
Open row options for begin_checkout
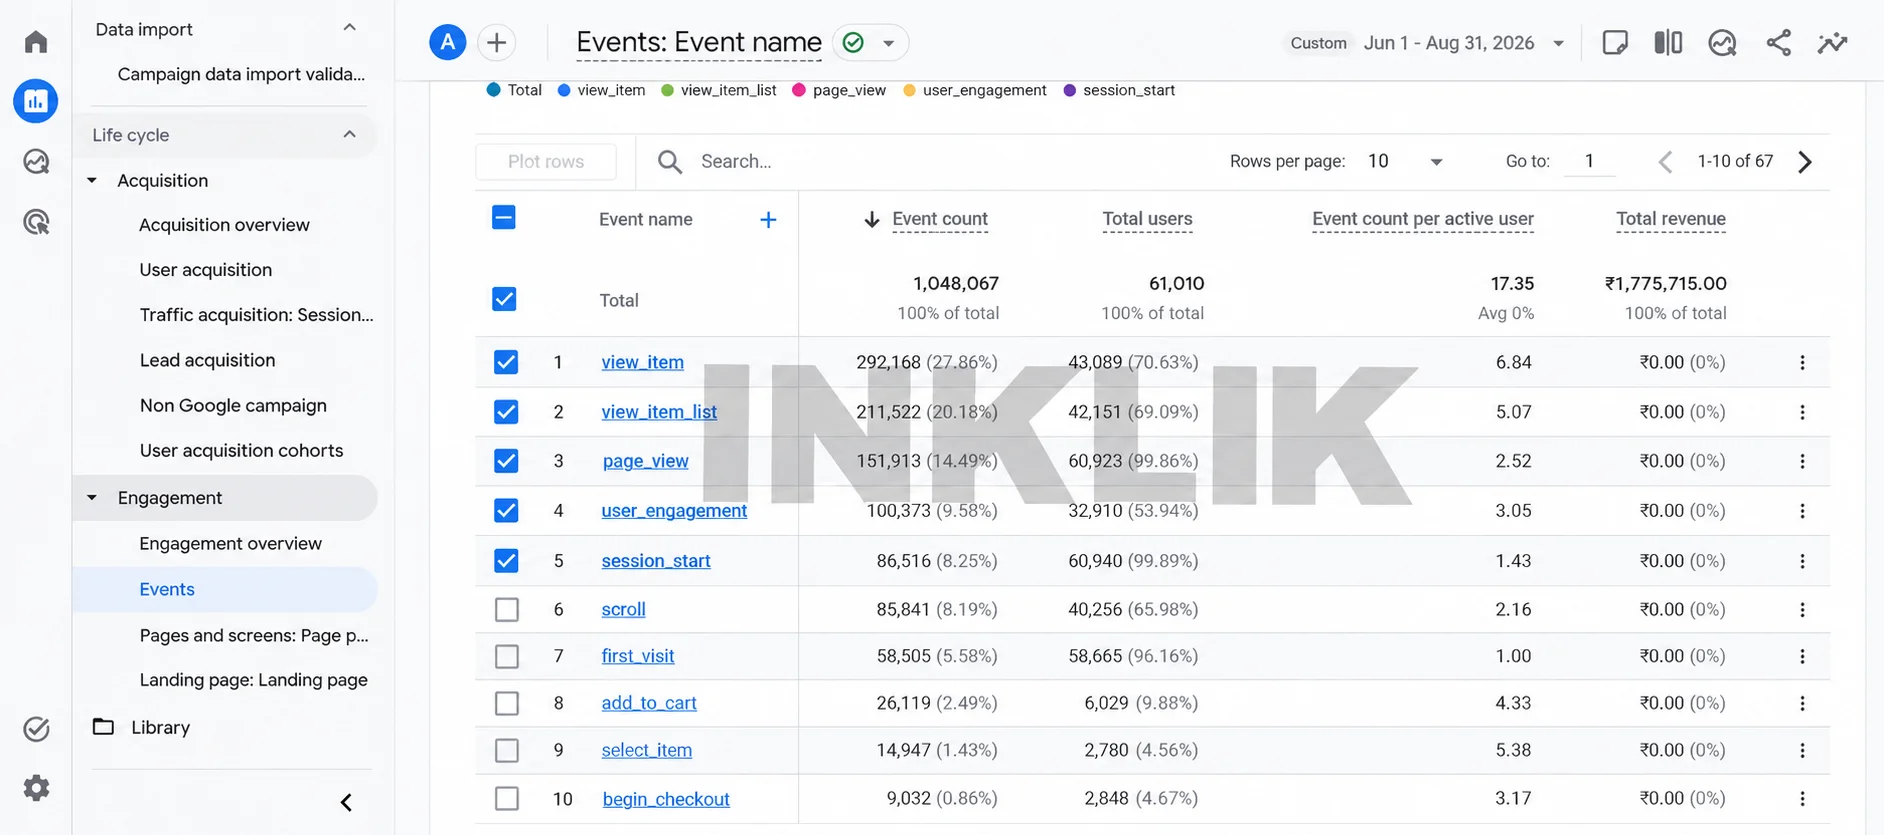tap(1802, 798)
